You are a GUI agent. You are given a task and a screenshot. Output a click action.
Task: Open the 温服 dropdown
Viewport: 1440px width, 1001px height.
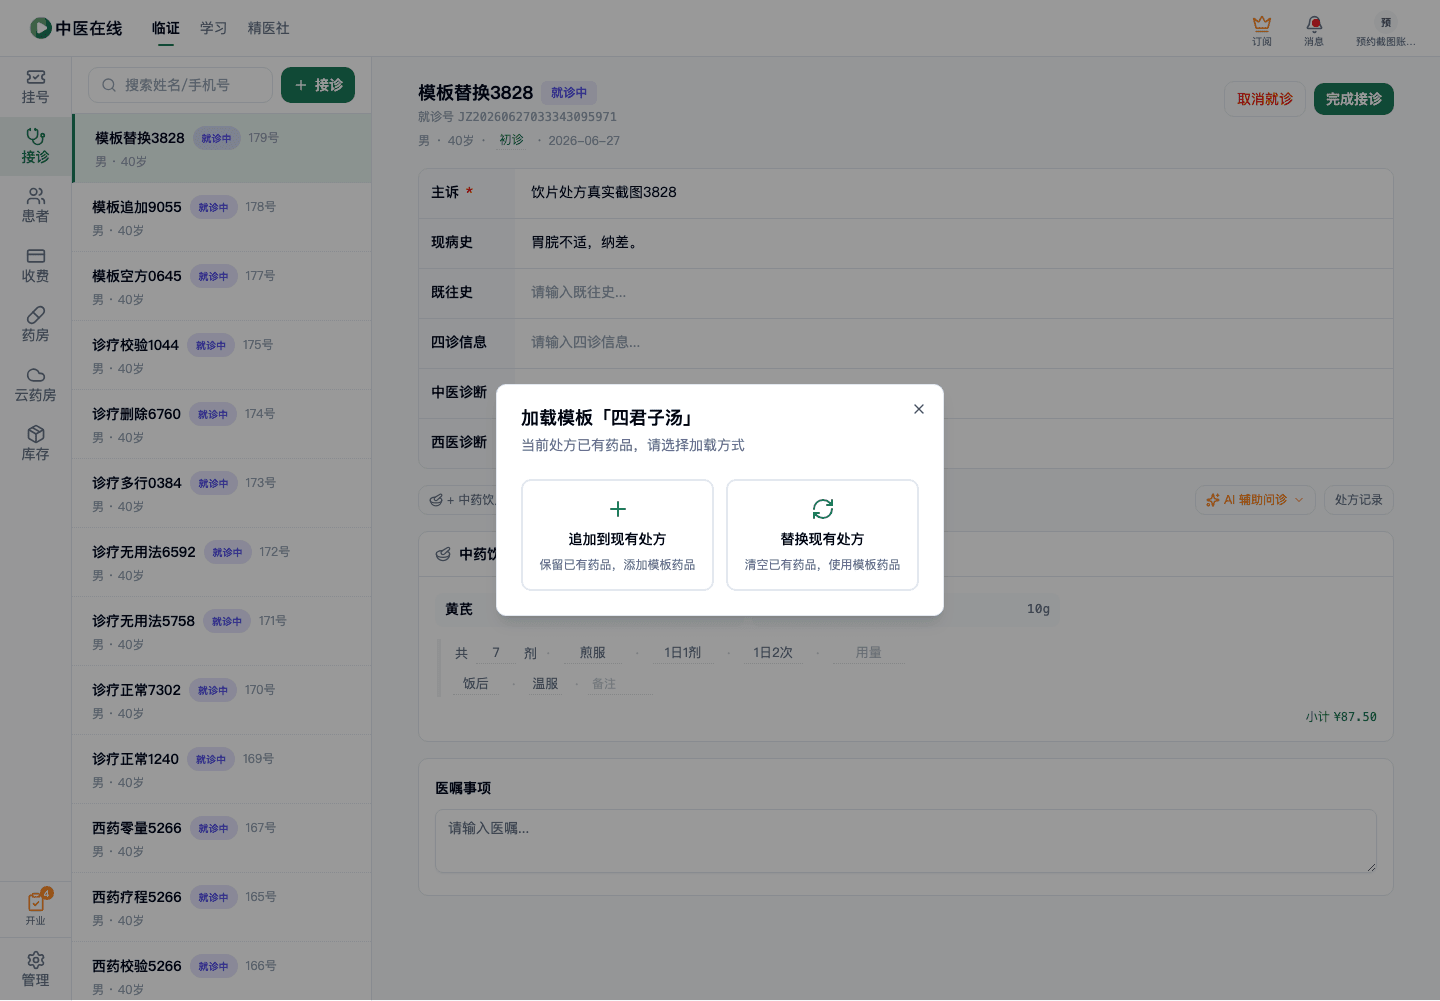[545, 684]
